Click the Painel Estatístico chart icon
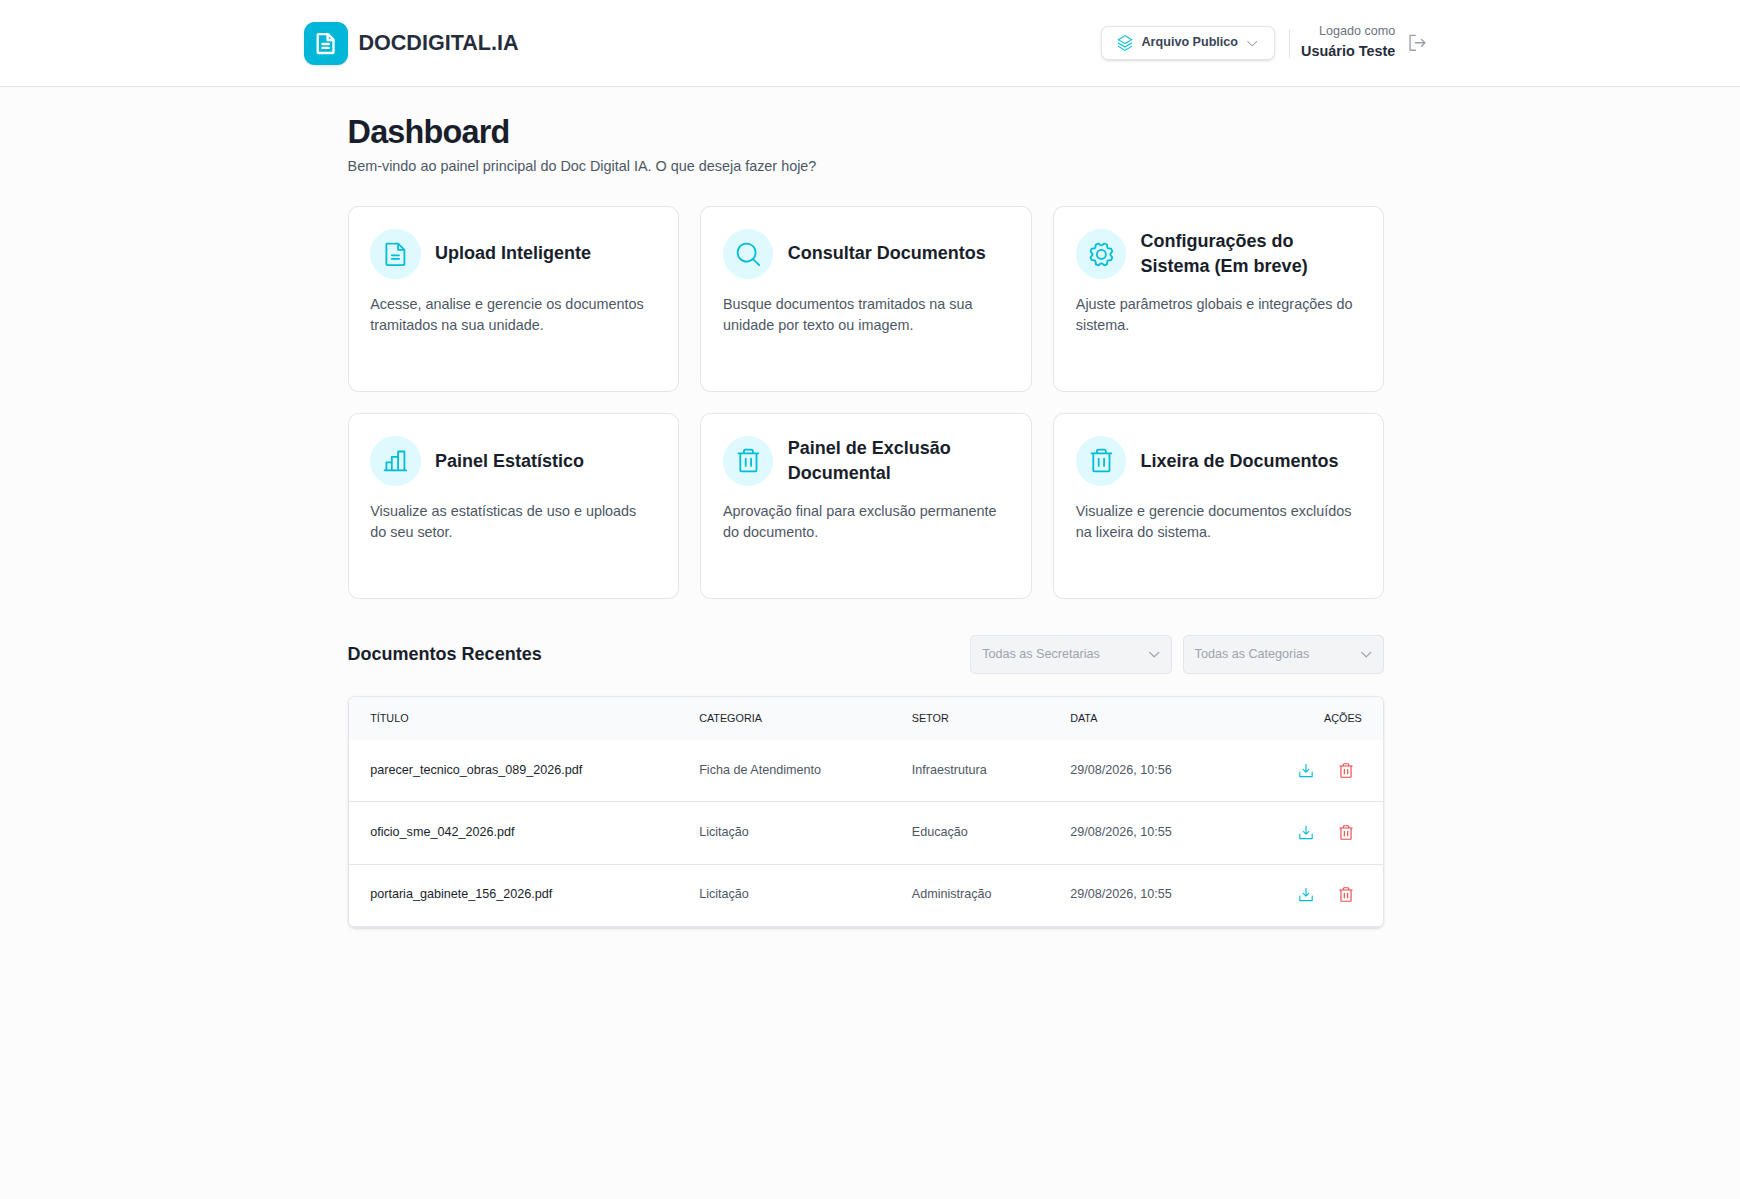The height and width of the screenshot is (1199, 1740). 395,461
